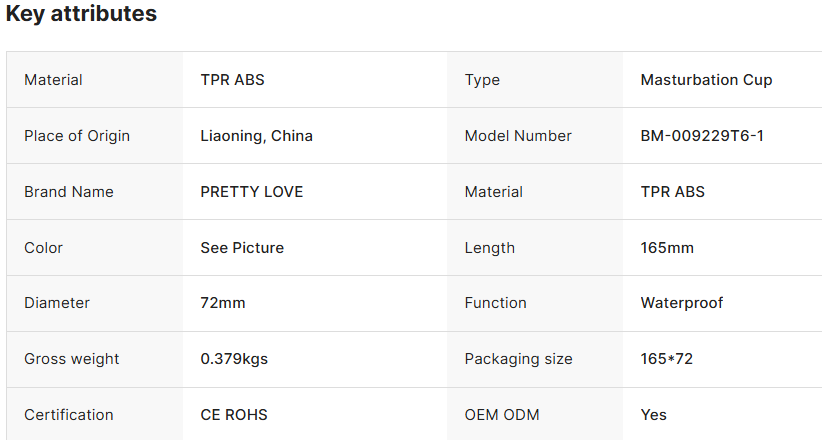
Task: Click the Liaoning, China value
Action: click(x=256, y=136)
